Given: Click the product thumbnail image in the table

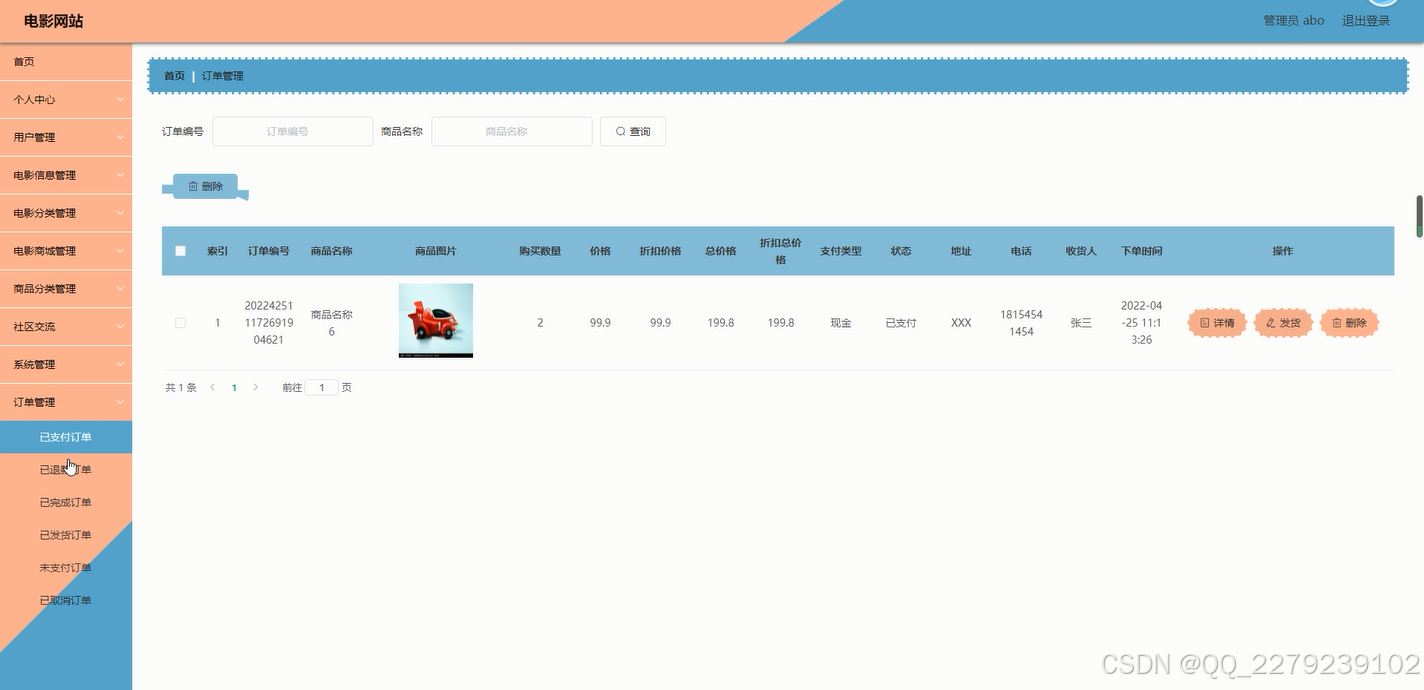Looking at the screenshot, I should tap(435, 320).
